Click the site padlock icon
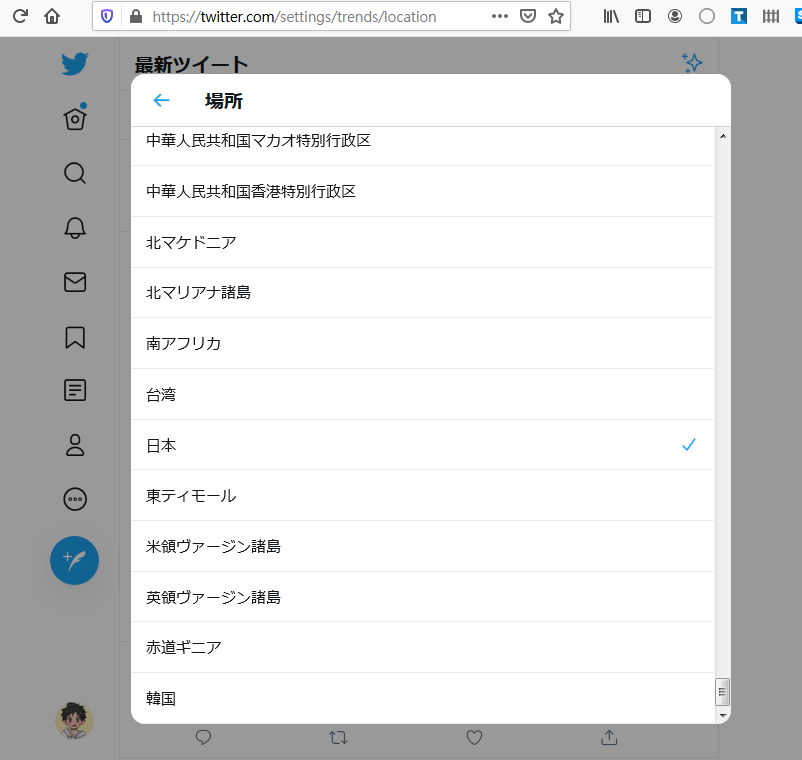Viewport: 802px width, 760px height. click(136, 17)
